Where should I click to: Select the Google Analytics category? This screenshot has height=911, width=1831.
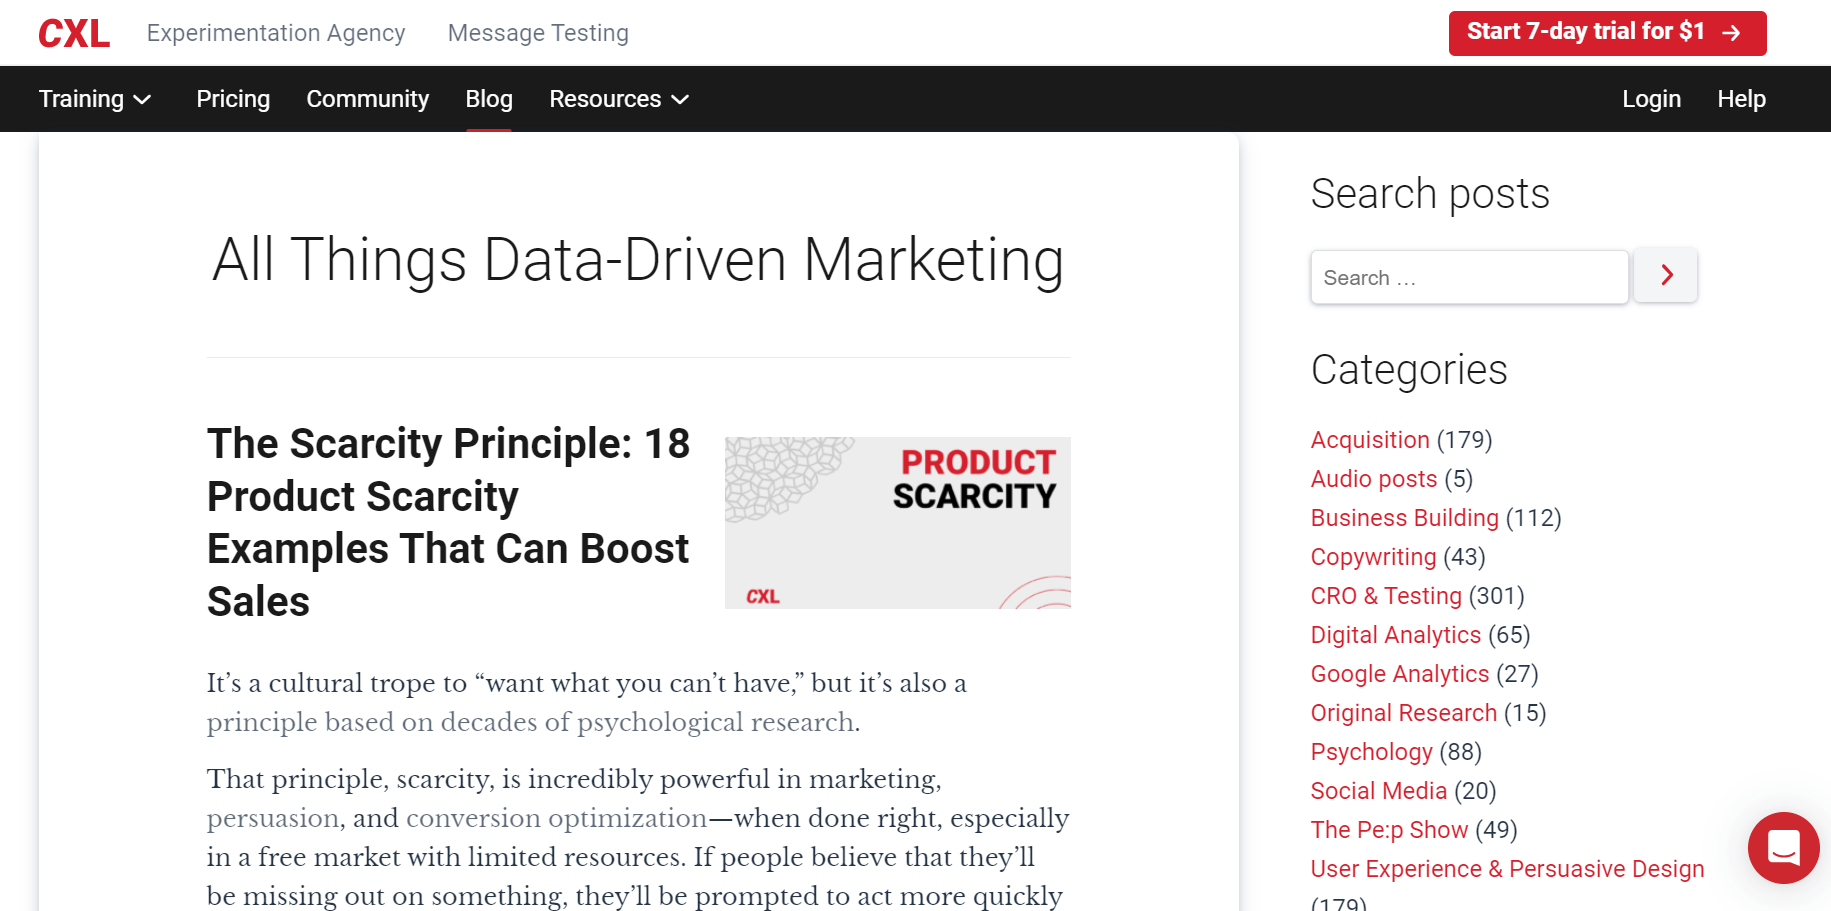[1399, 674]
